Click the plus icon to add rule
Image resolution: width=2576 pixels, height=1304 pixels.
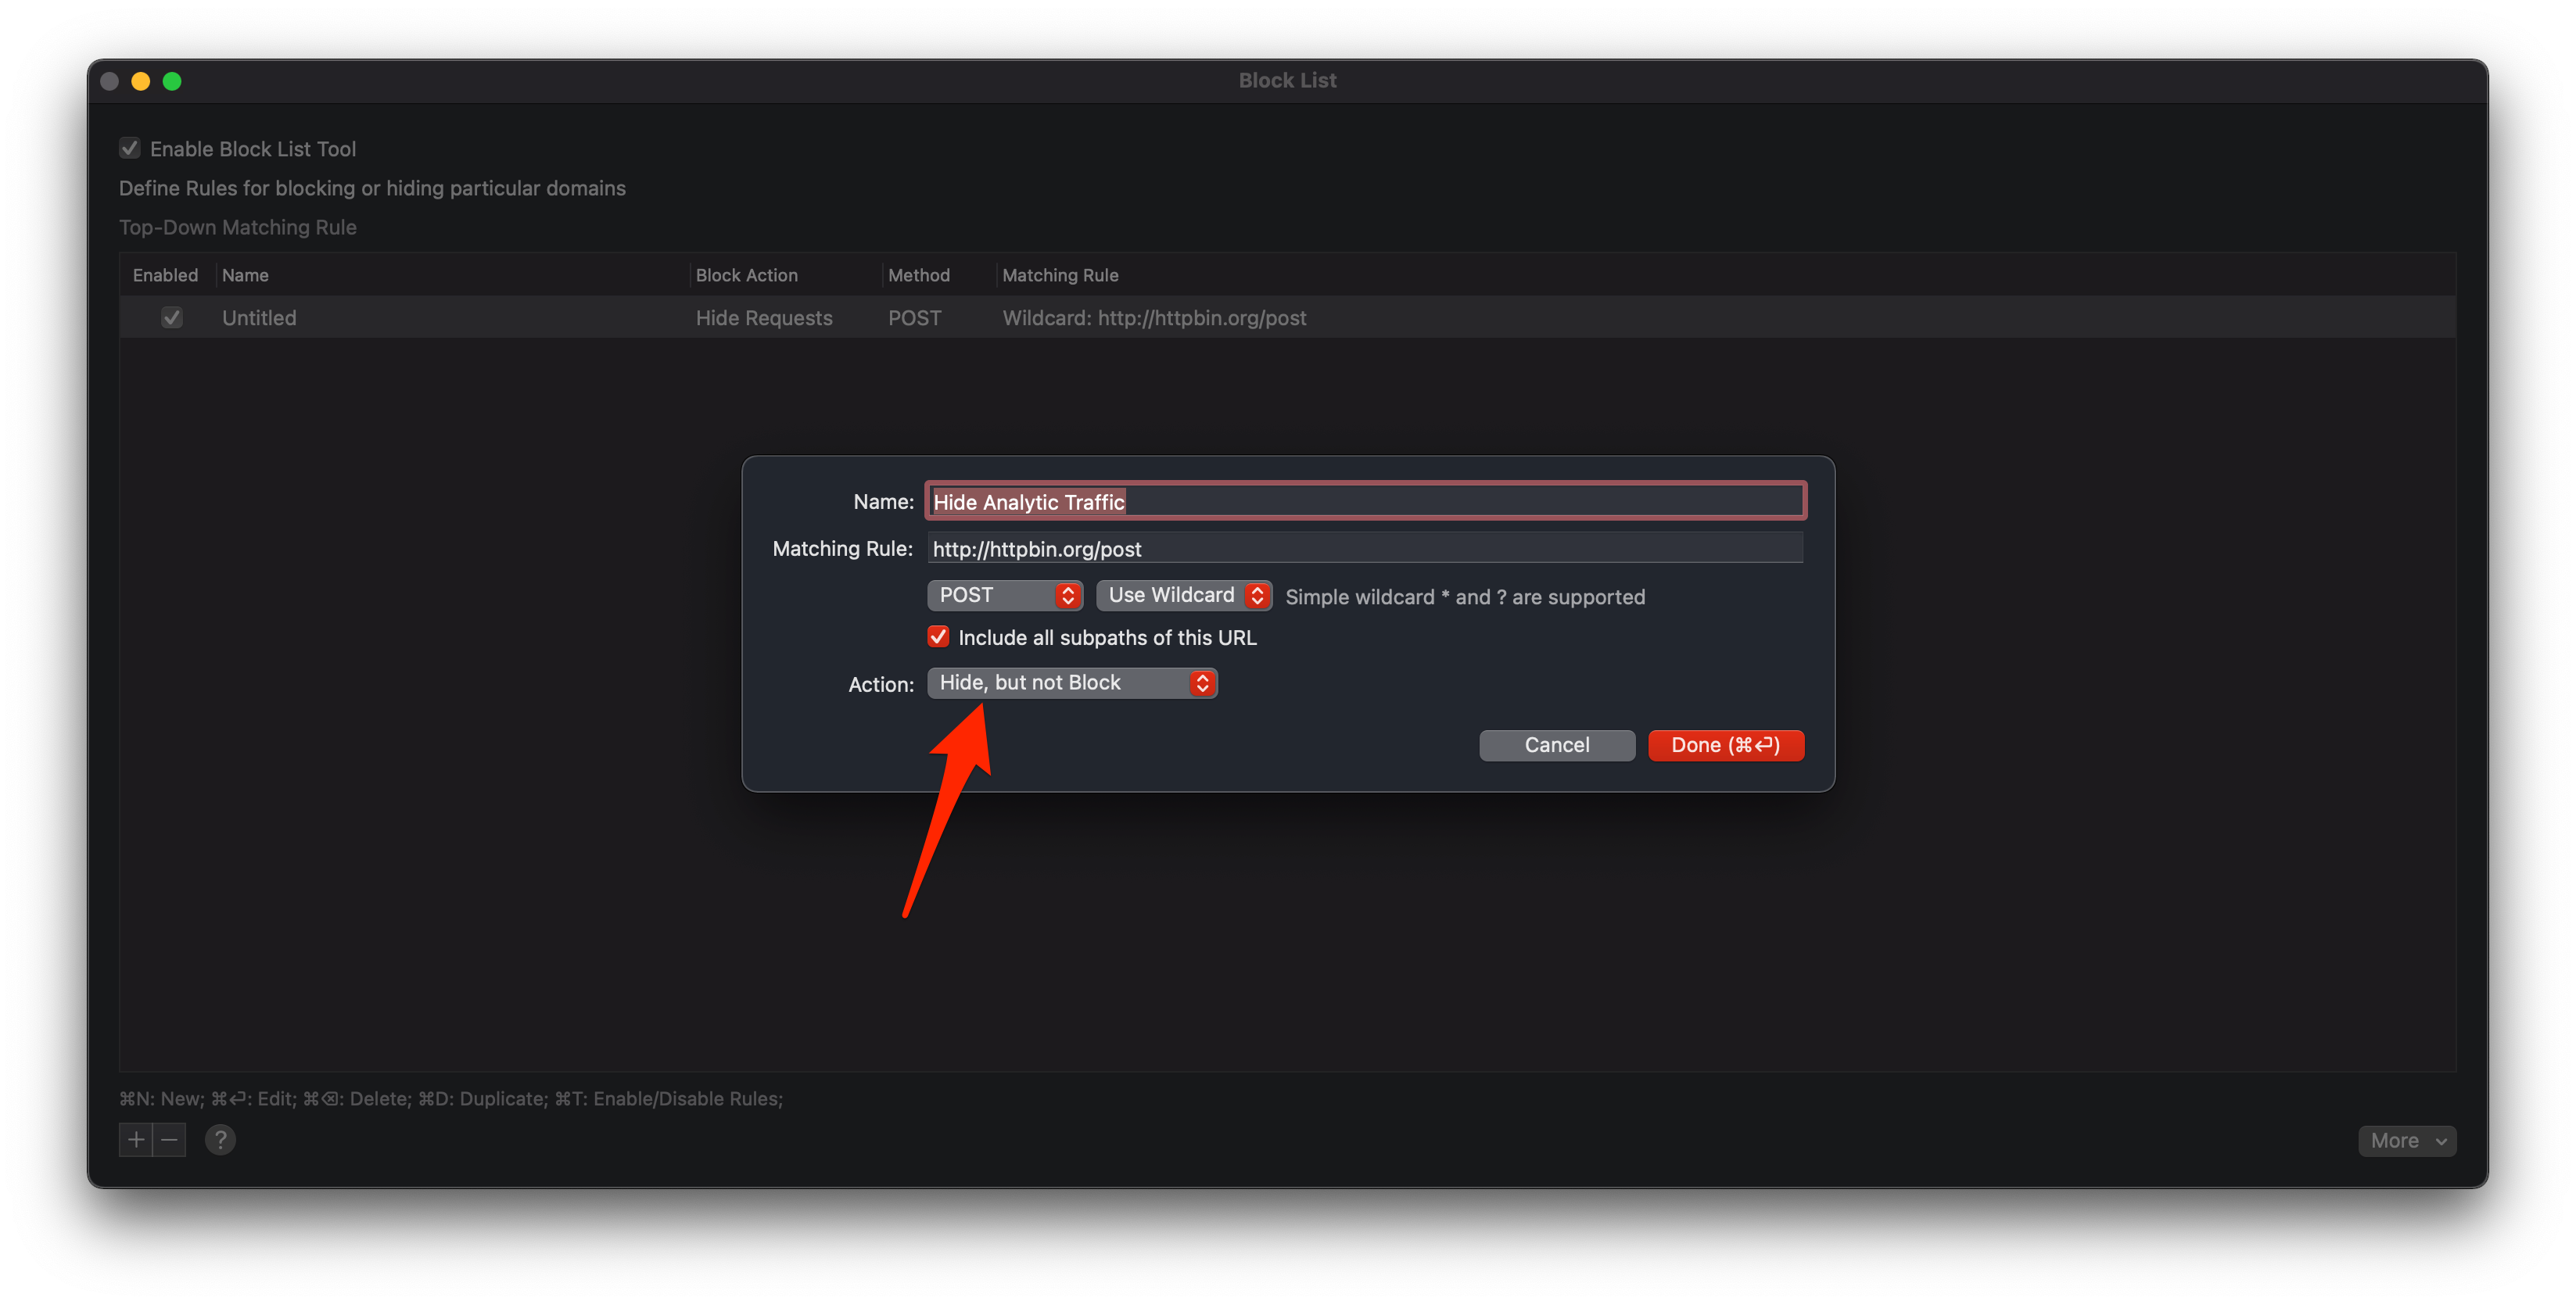pyautogui.click(x=136, y=1140)
